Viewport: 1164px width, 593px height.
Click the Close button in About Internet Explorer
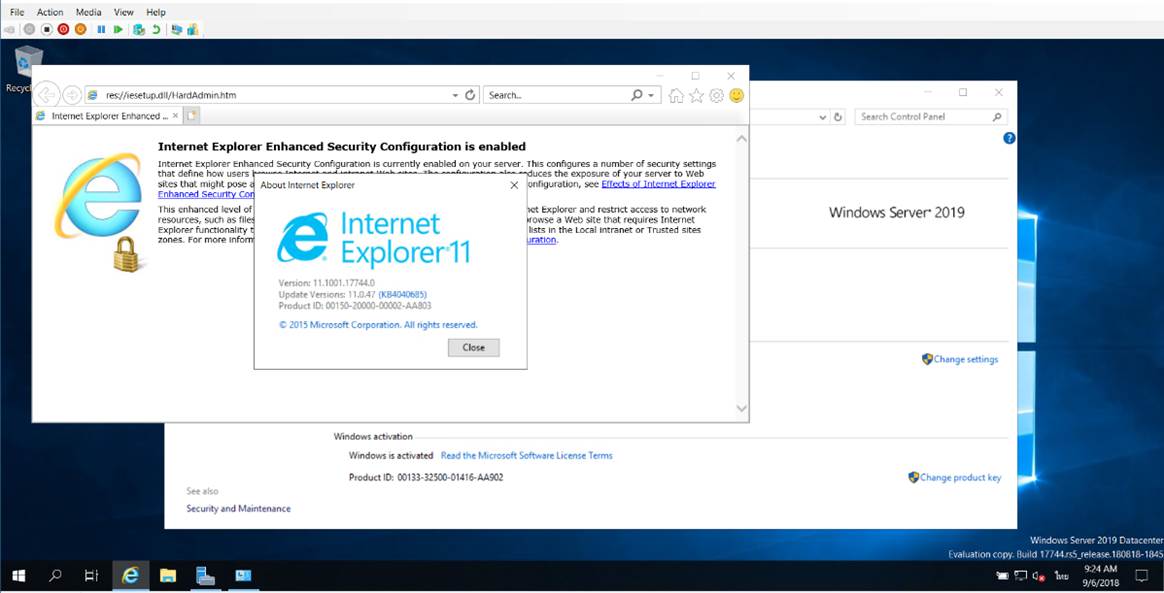[474, 347]
